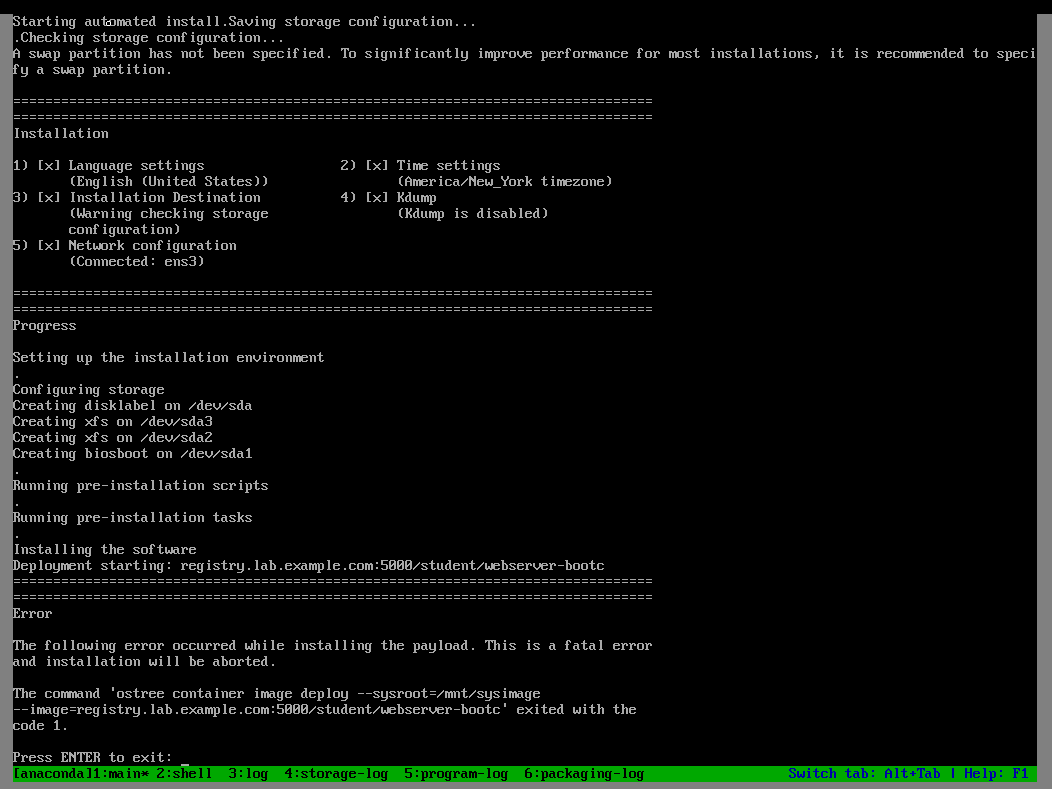
Task: Click the 'Help: F1' status text
Action: (996, 774)
